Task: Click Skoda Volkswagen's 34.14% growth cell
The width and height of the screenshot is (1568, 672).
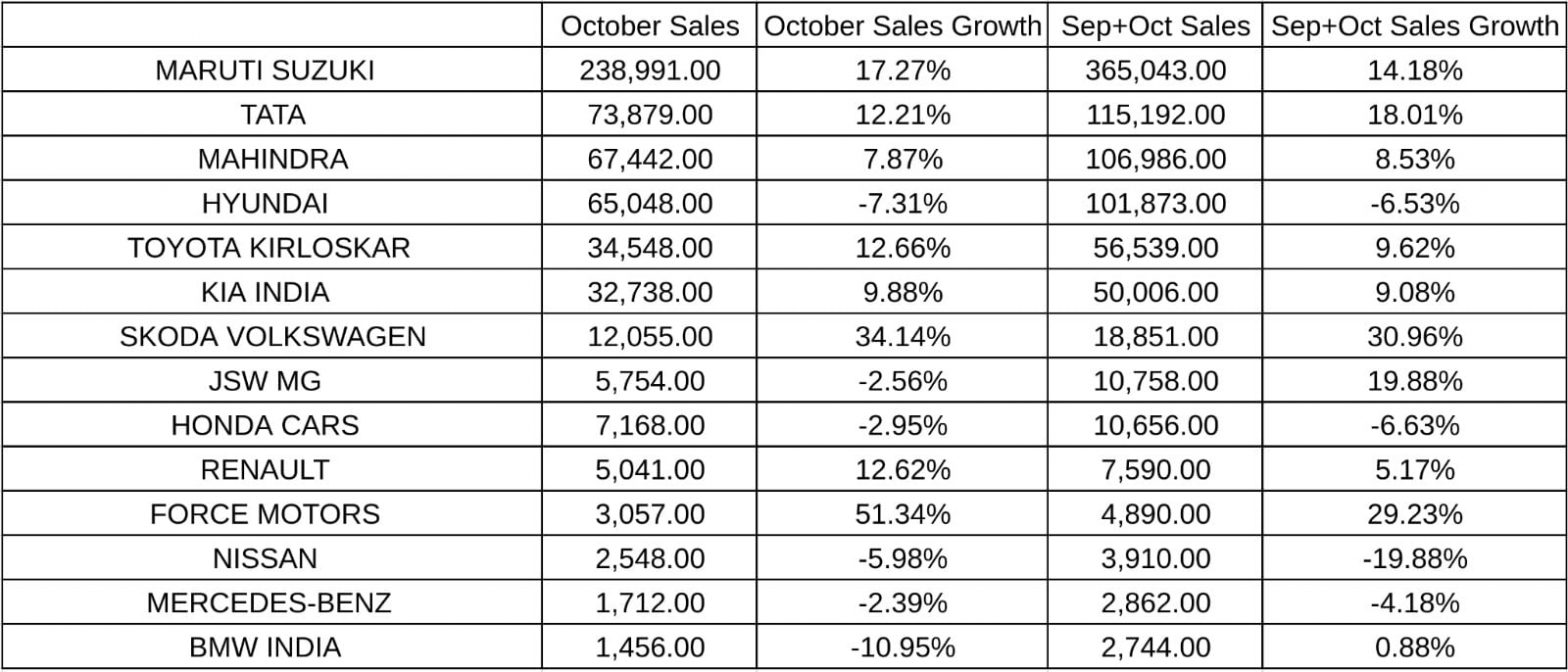Action: [902, 337]
